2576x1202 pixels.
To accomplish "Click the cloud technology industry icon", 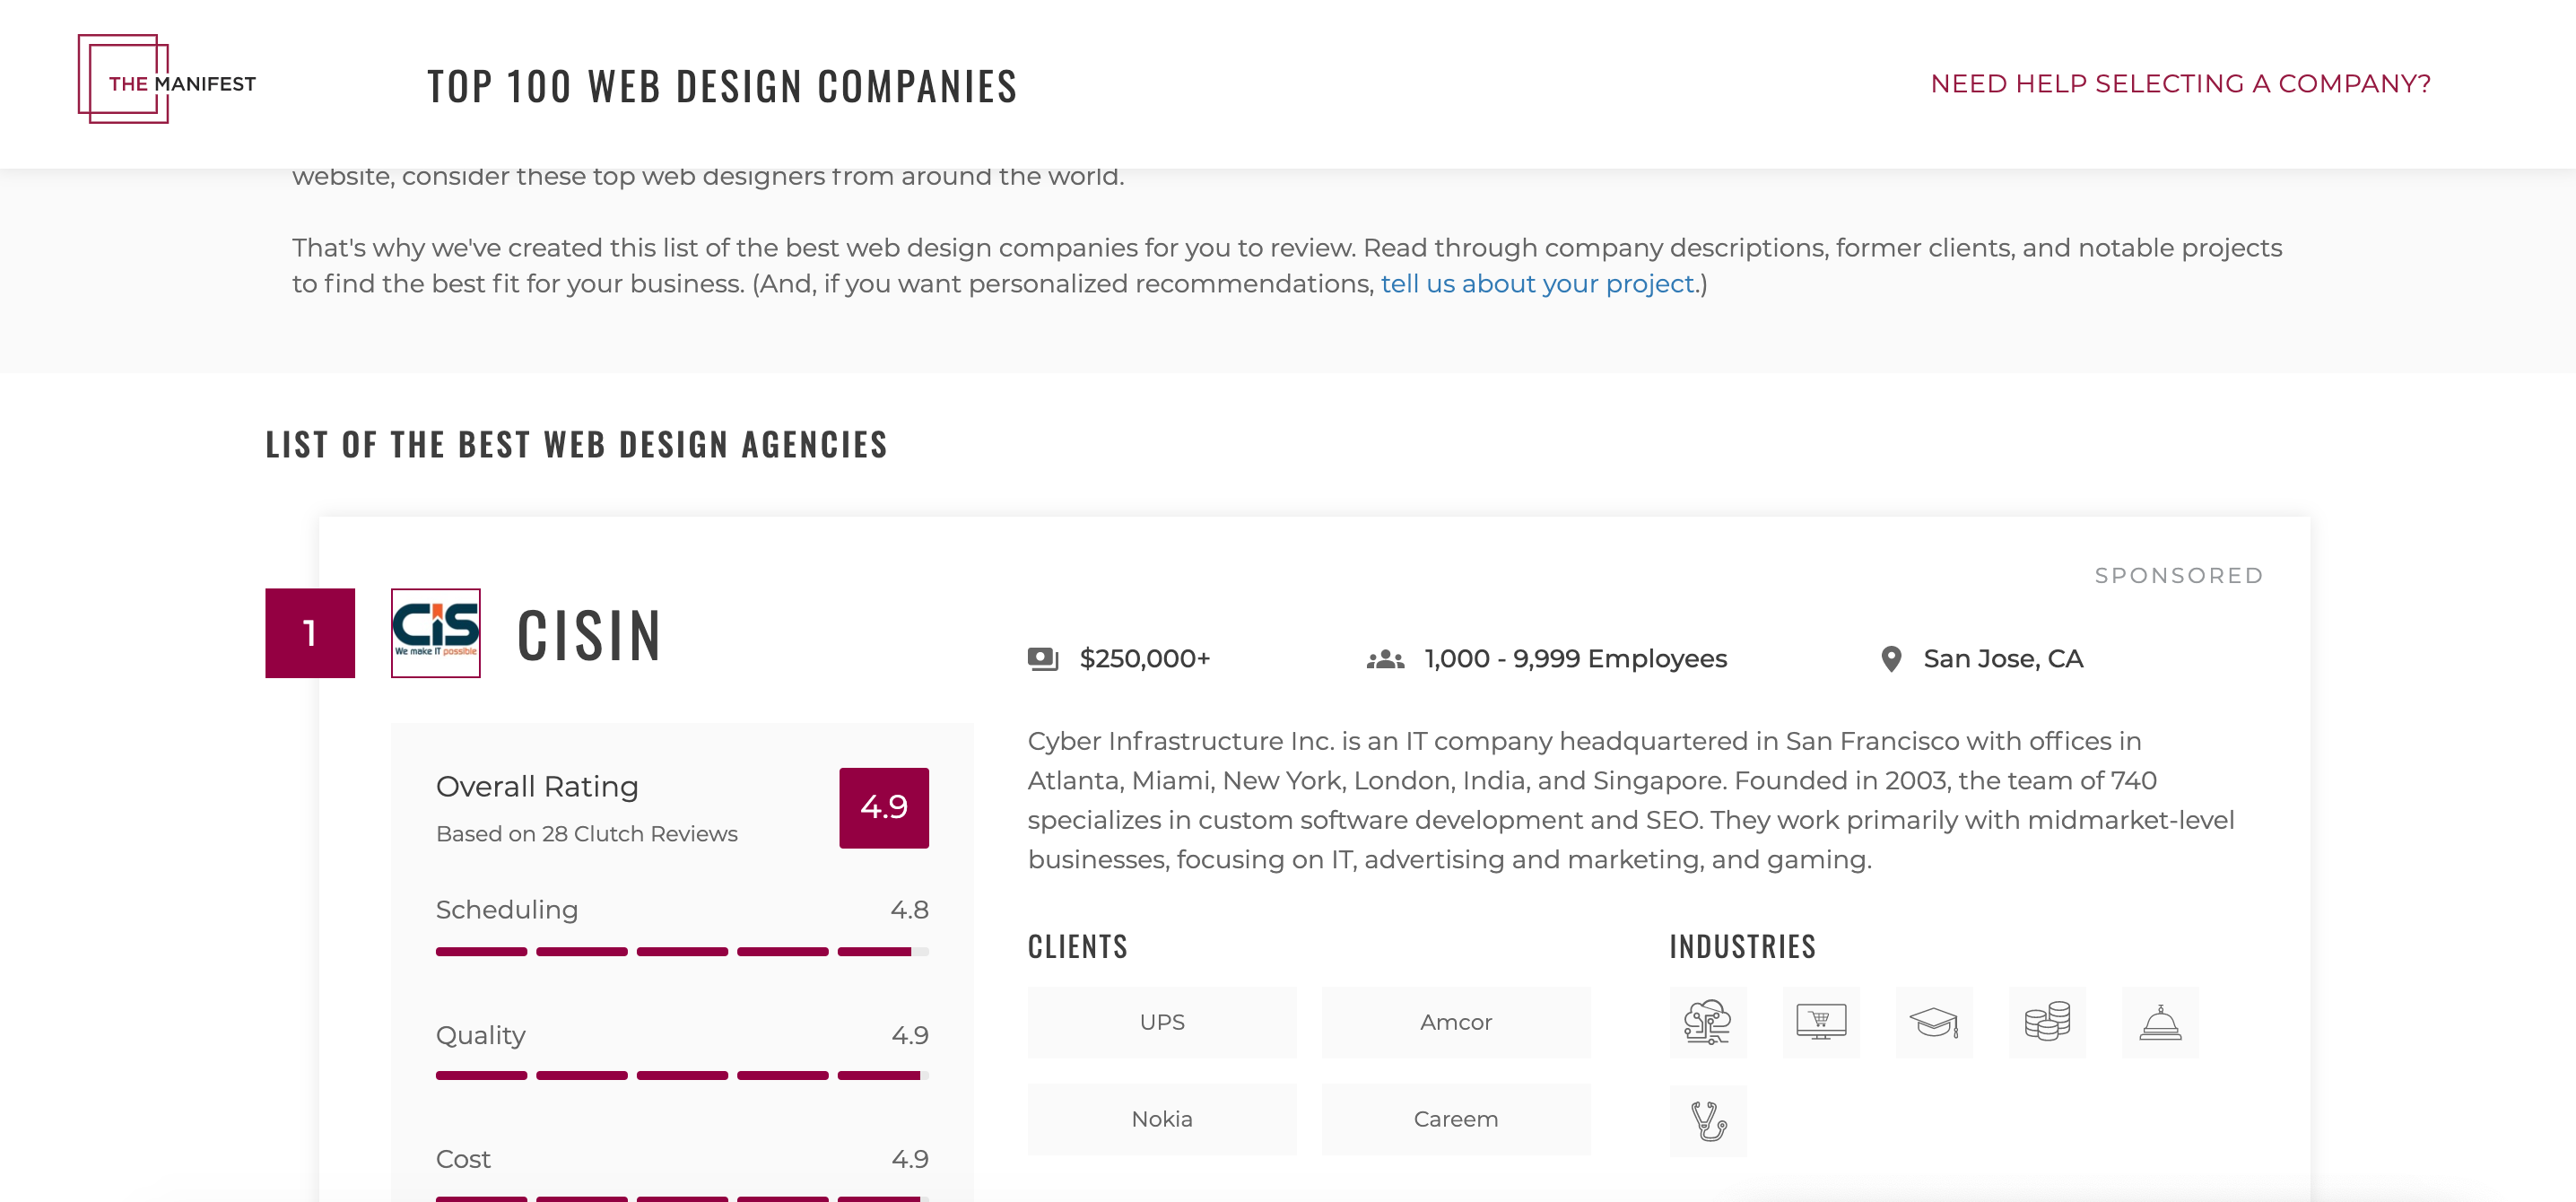I will point(1707,1022).
